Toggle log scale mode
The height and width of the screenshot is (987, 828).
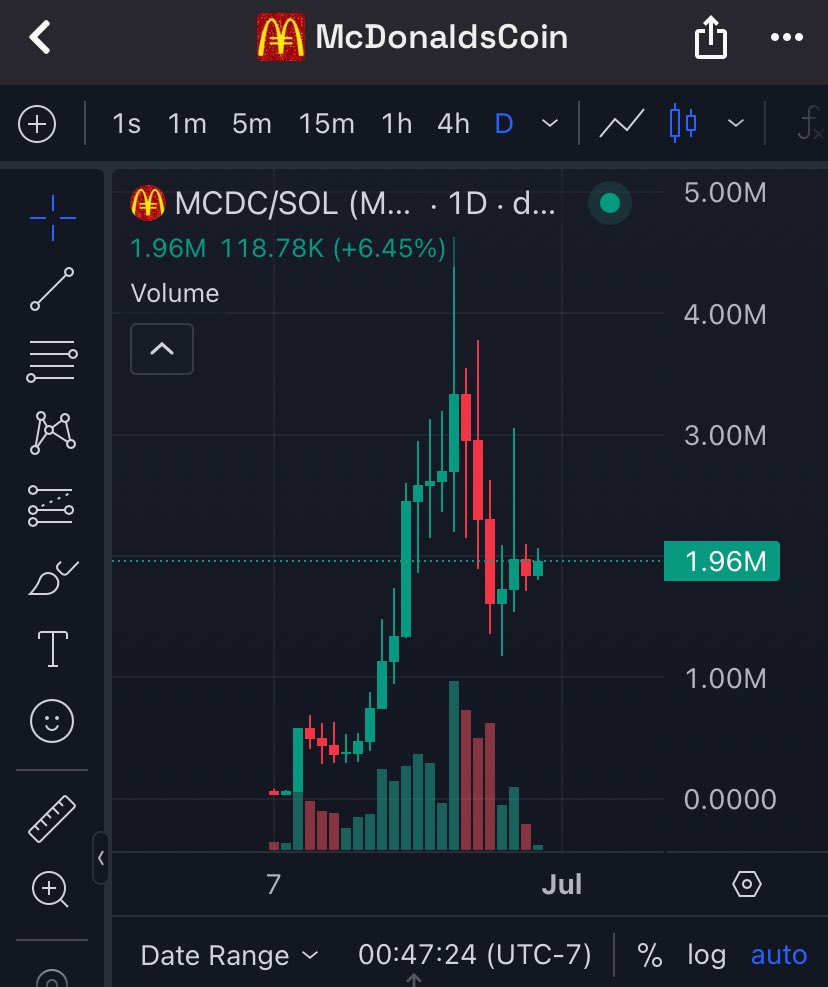pos(706,956)
